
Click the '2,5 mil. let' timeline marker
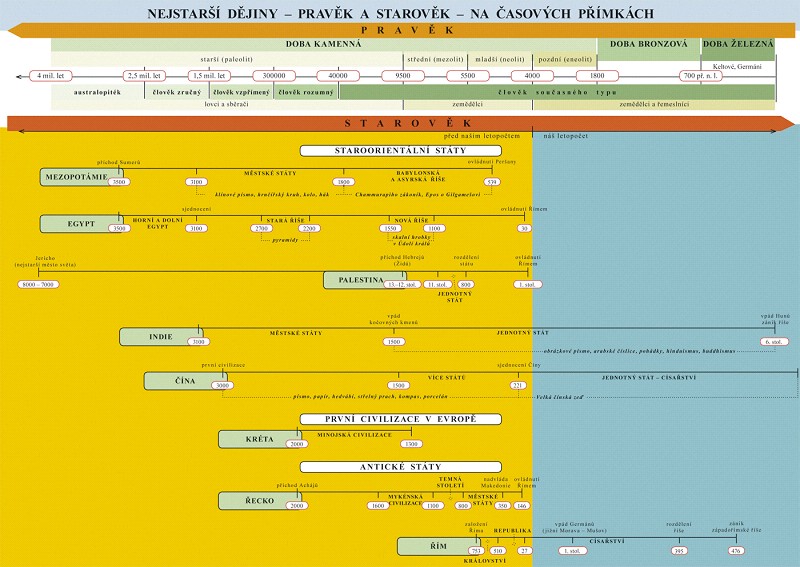tap(144, 76)
